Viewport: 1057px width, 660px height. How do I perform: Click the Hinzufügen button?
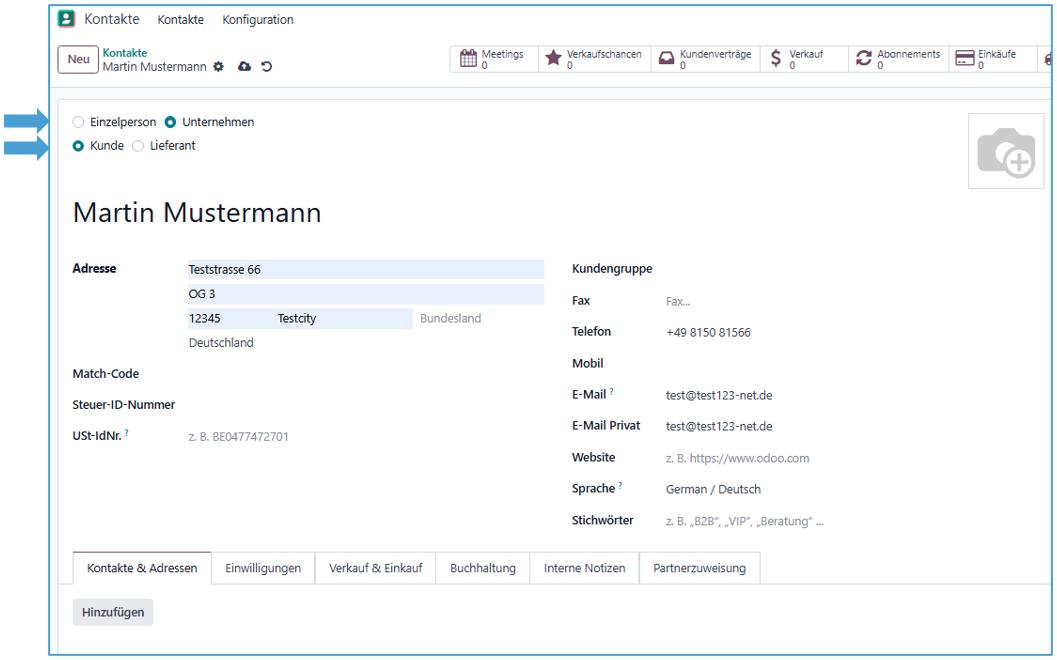point(113,612)
